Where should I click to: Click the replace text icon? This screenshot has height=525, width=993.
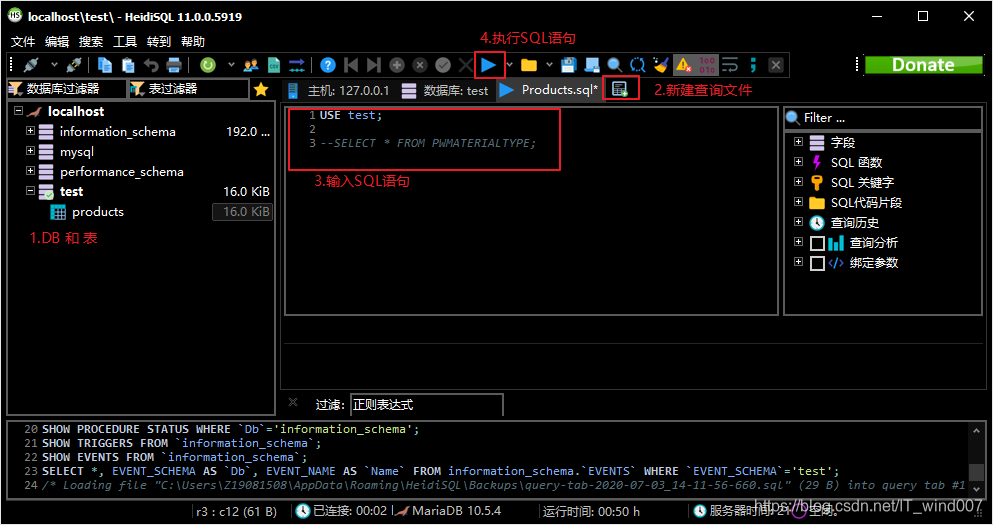click(x=637, y=65)
